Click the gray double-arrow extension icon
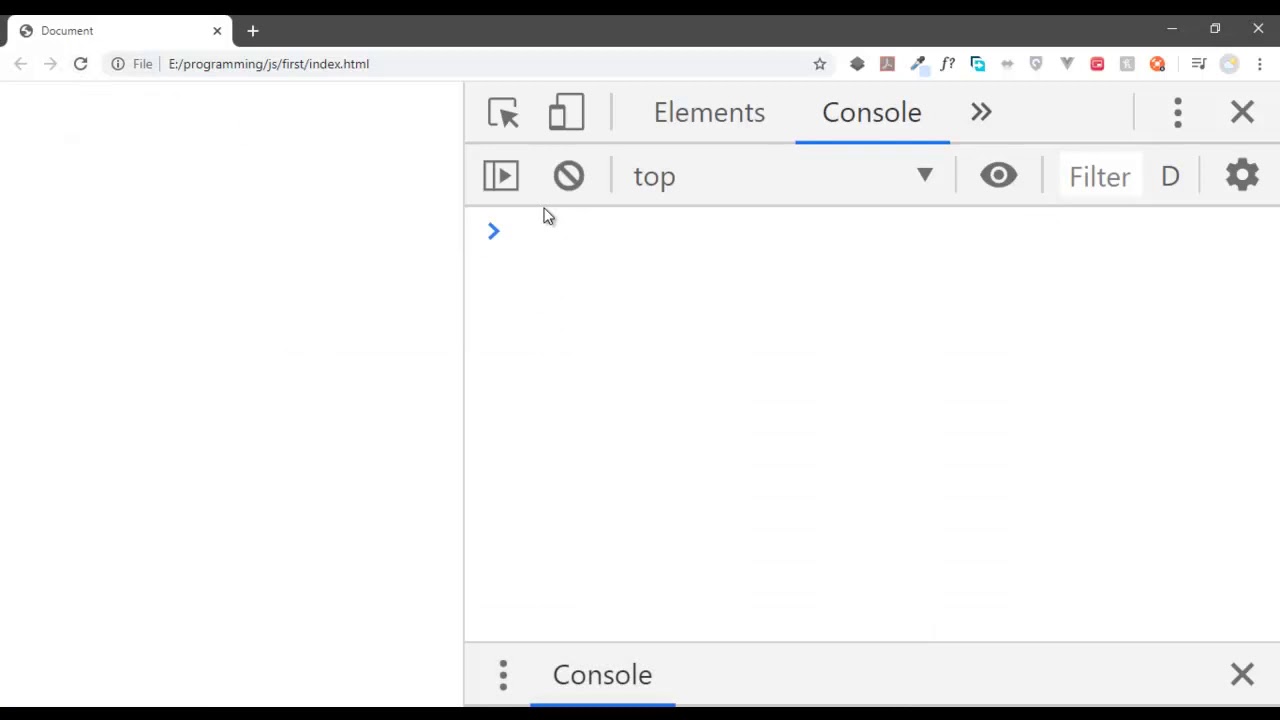The image size is (1280, 720). point(1007,64)
